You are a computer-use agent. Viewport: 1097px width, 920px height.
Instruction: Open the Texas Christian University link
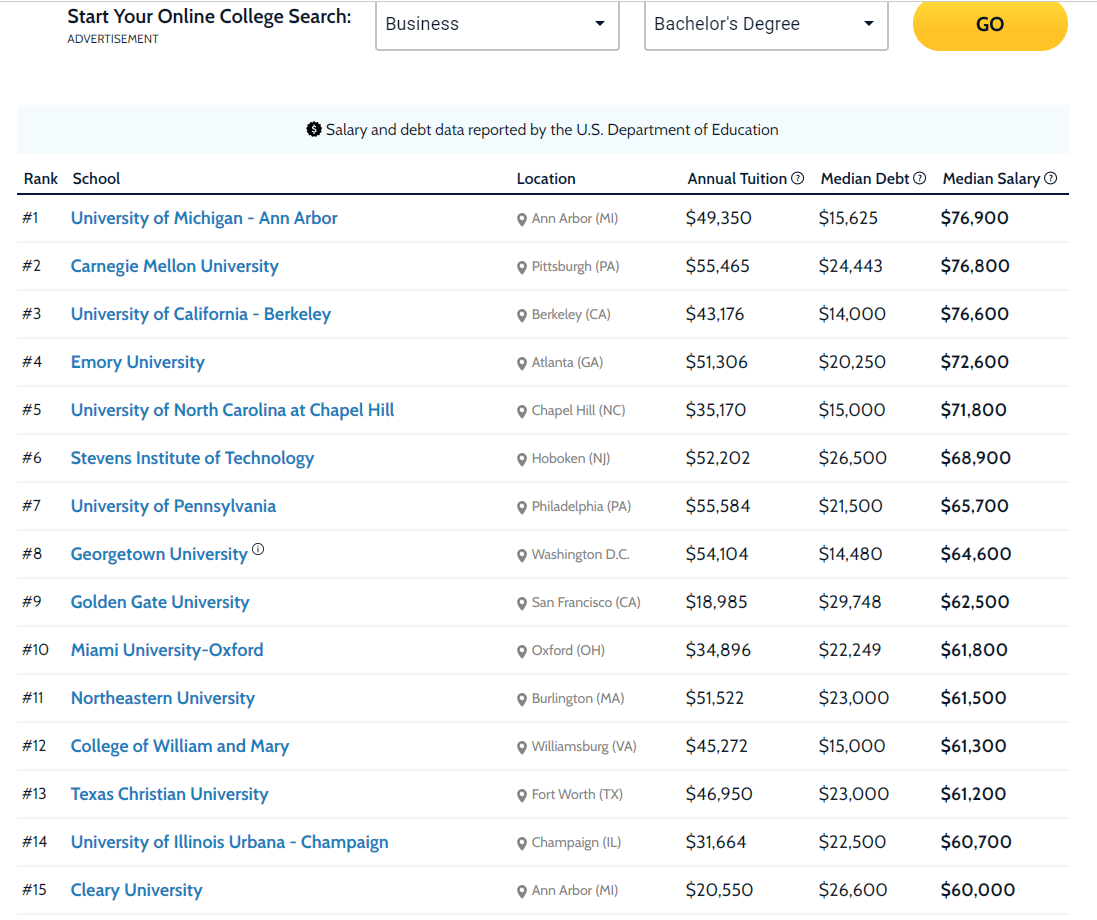pyautogui.click(x=170, y=794)
